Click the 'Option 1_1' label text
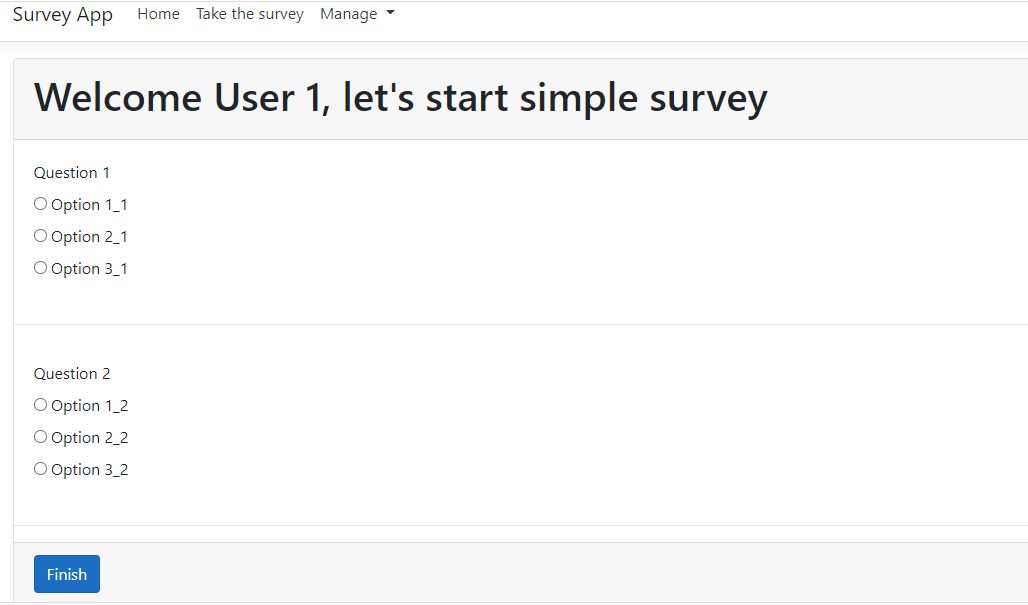This screenshot has height=605, width=1028. tap(89, 205)
